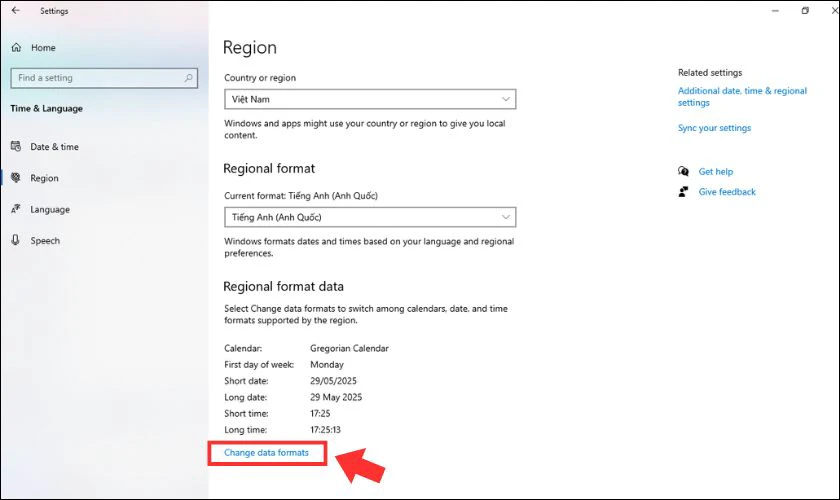Viewport: 840px width, 500px height.
Task: Click the Monday first day value
Action: [x=327, y=364]
